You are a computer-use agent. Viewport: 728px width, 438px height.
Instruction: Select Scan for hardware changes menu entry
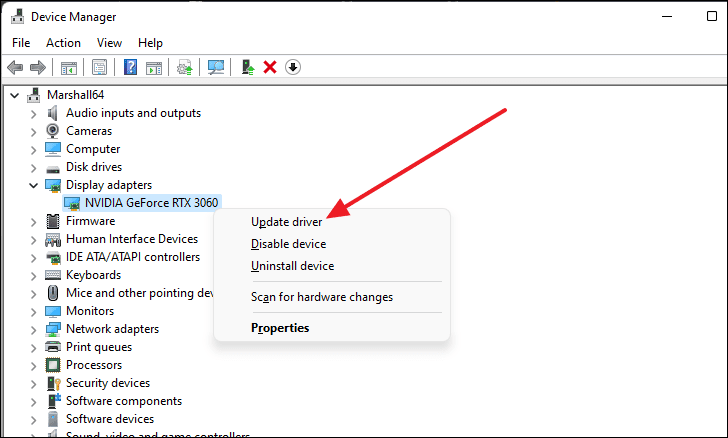pyautogui.click(x=322, y=297)
